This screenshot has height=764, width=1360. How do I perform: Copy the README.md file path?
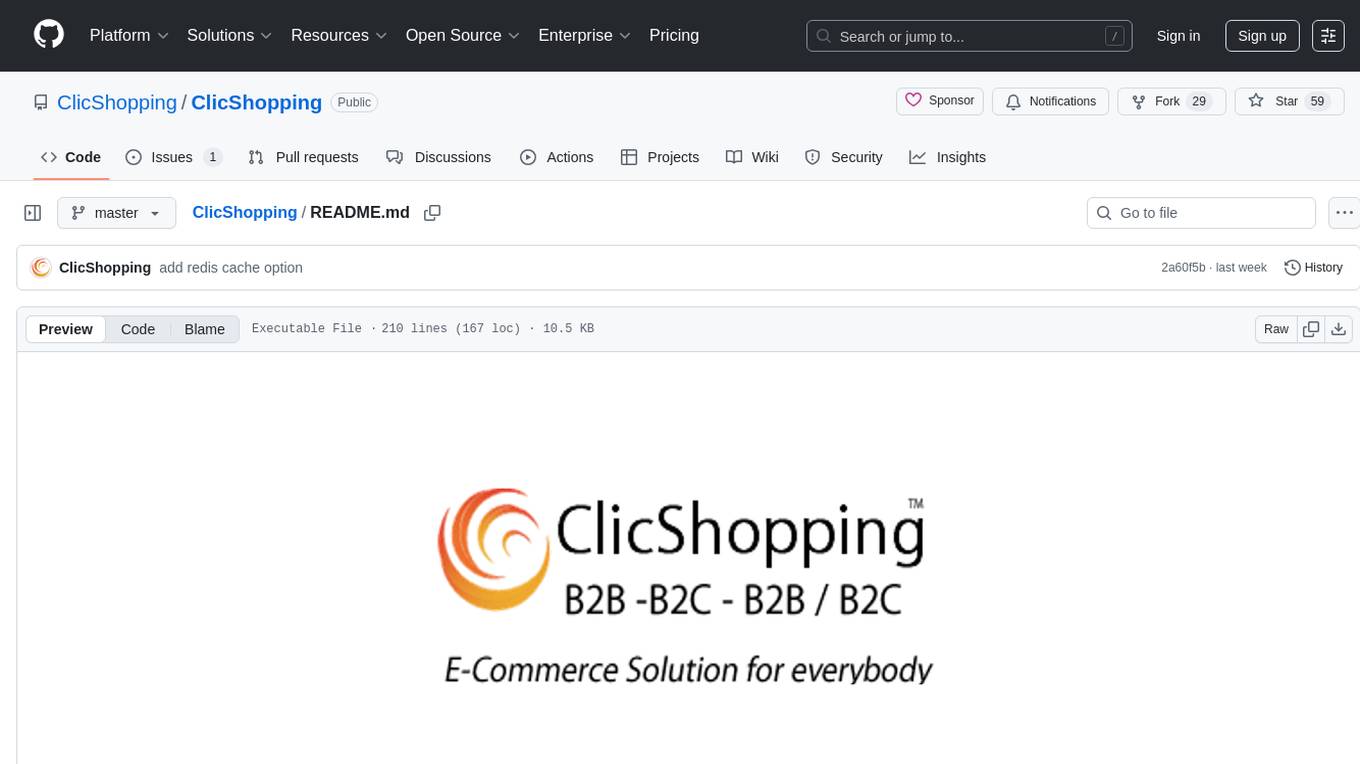(x=432, y=213)
